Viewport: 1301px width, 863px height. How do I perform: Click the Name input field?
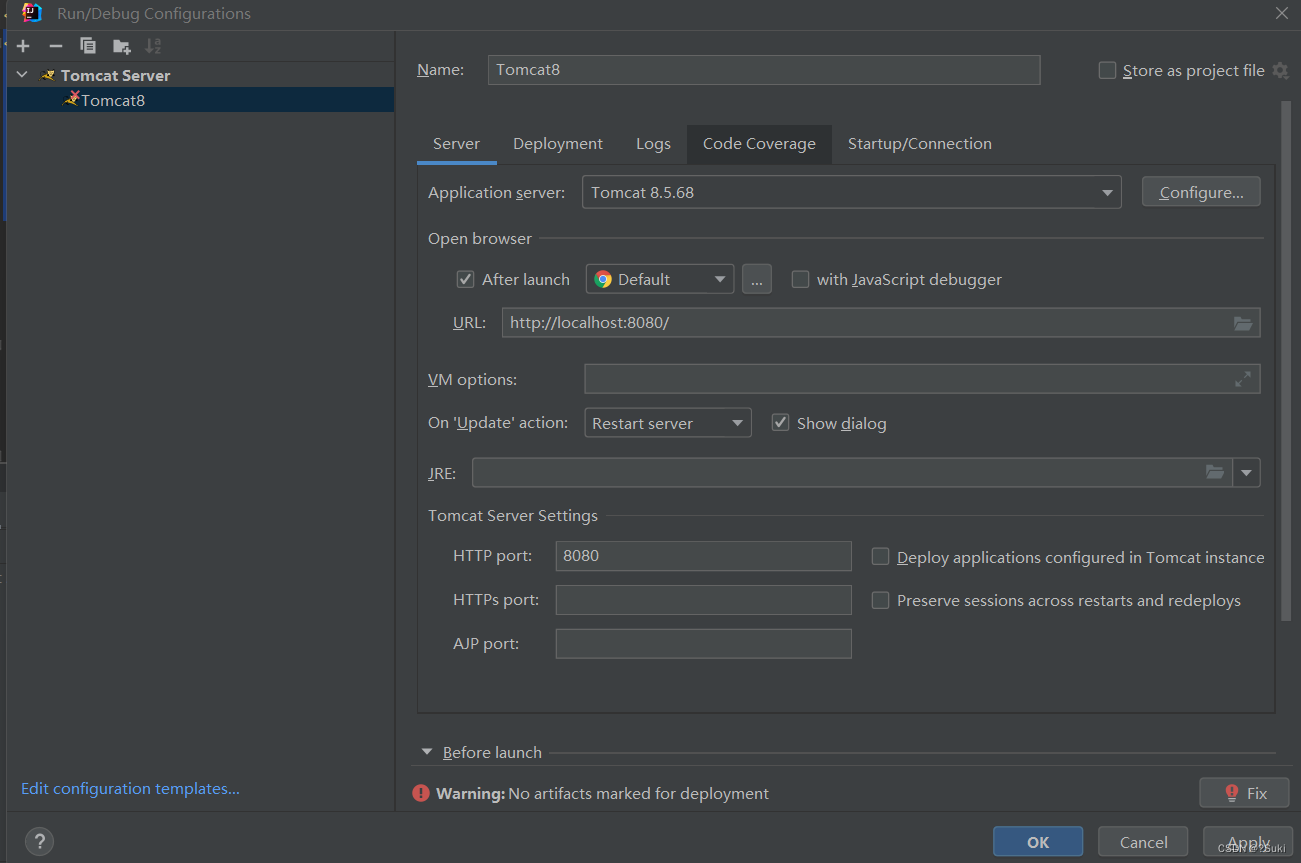coord(764,70)
